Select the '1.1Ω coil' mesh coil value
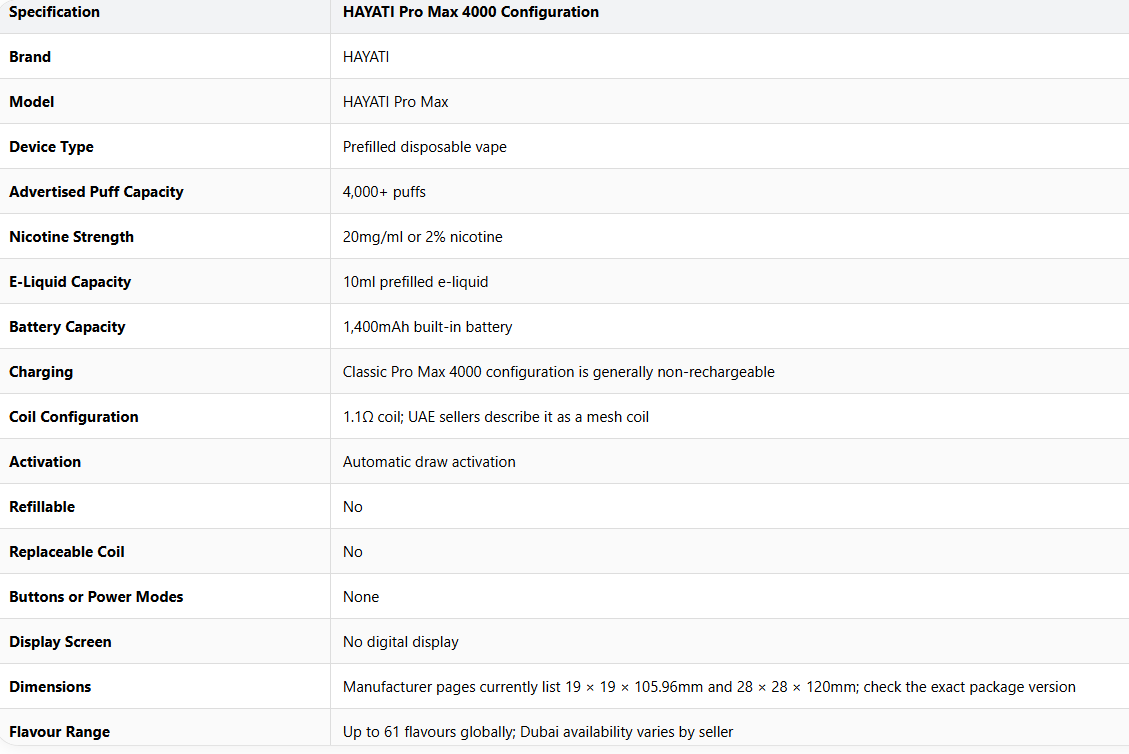 495,417
